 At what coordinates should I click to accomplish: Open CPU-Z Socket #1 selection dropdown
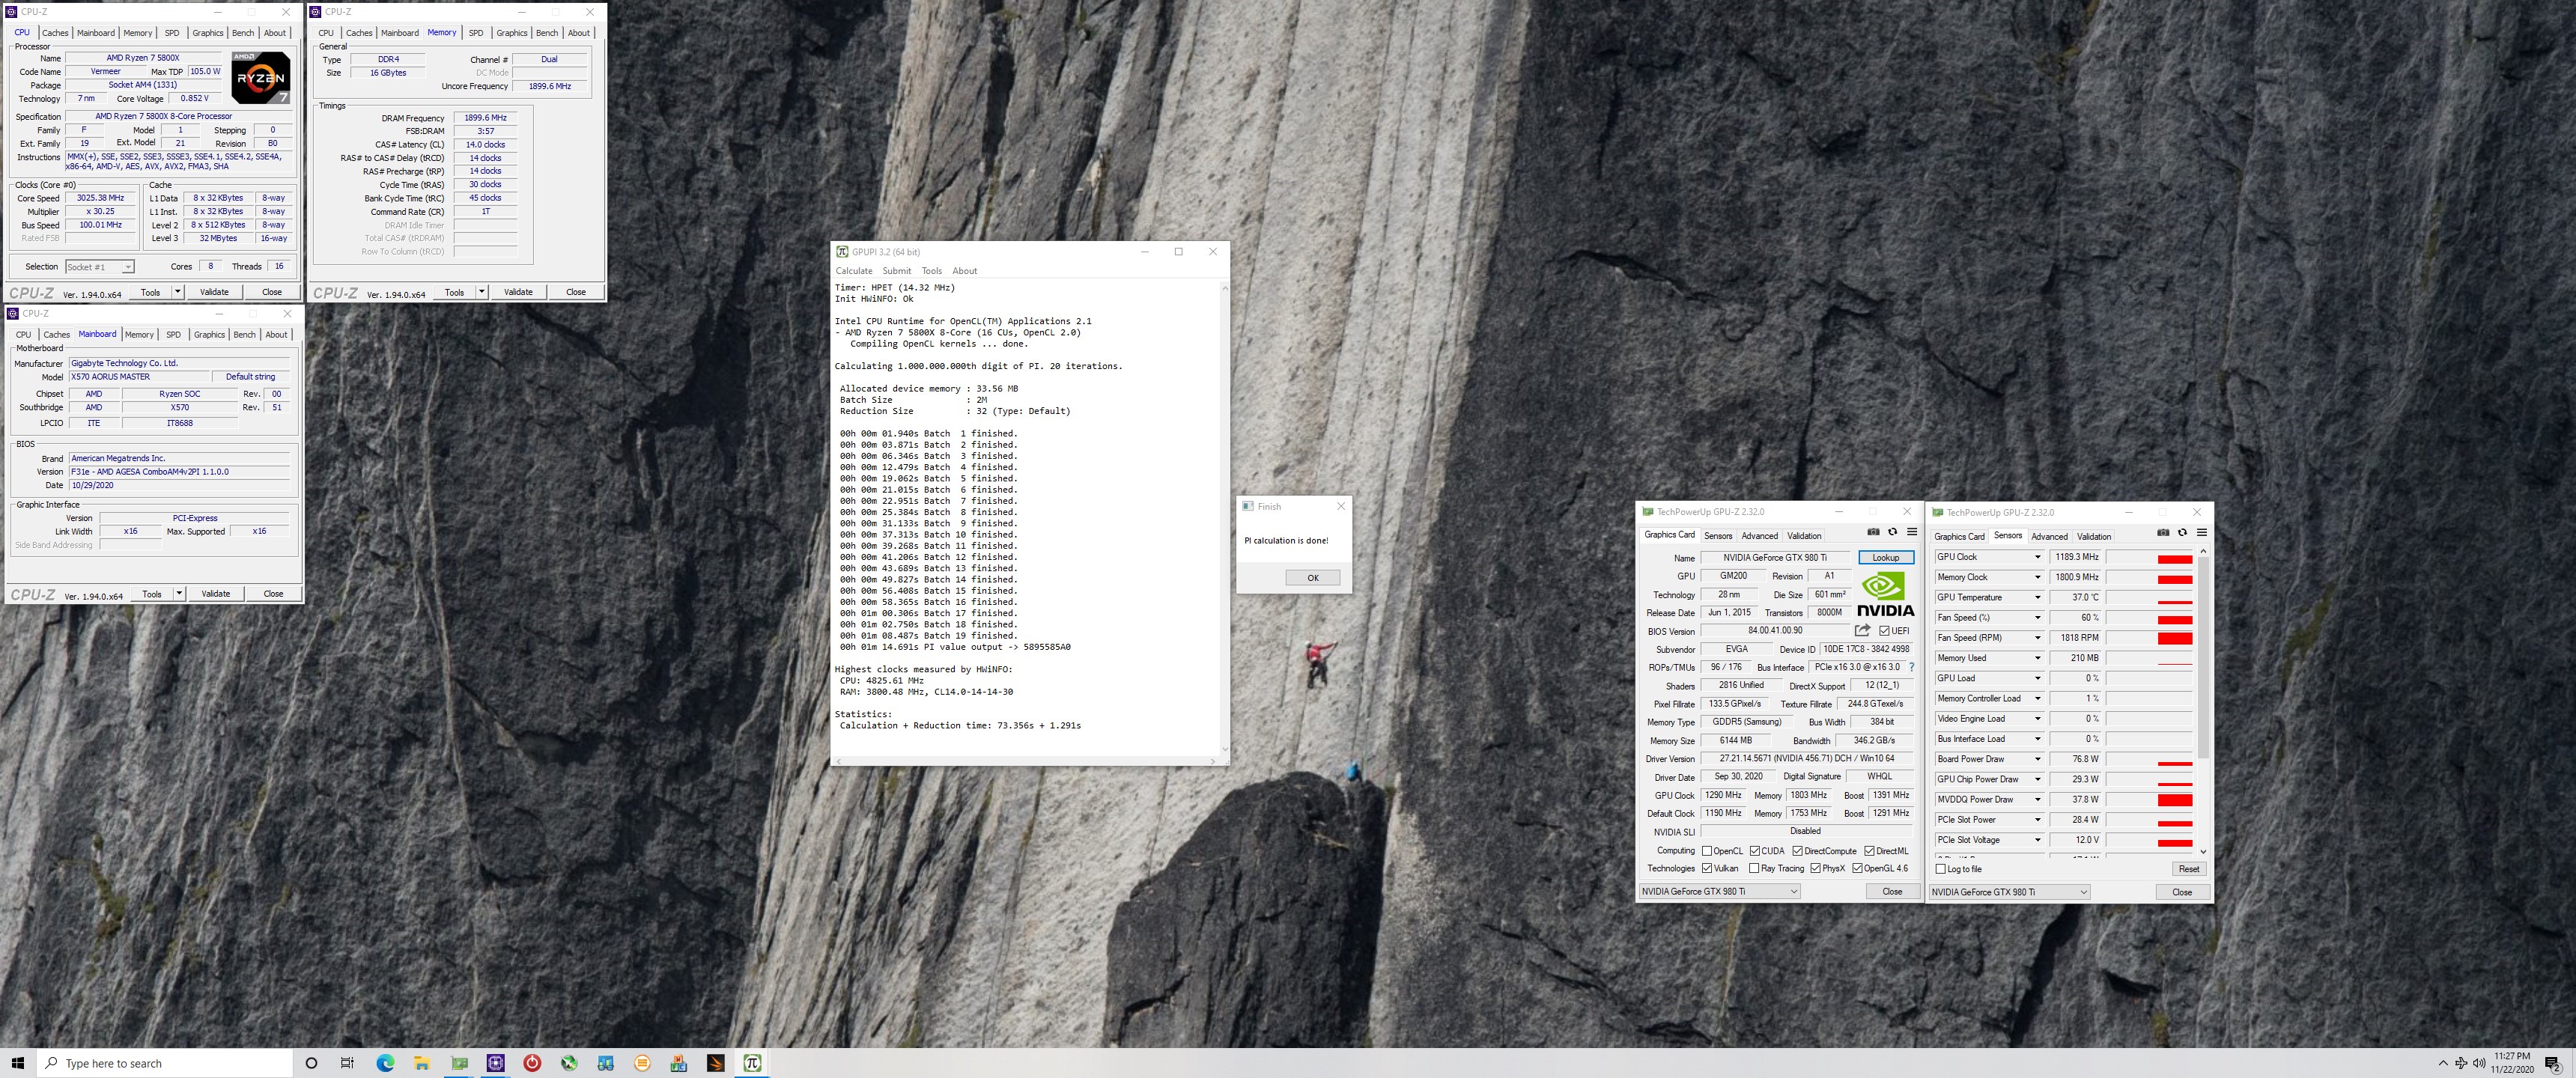pos(99,267)
